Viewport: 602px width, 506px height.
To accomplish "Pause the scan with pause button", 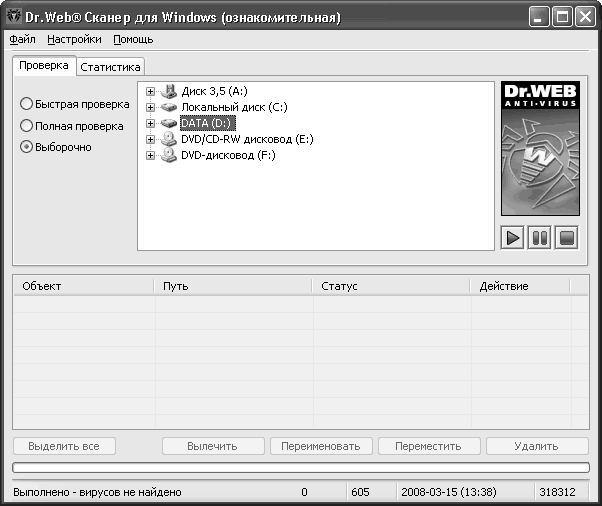I will tap(539, 239).
